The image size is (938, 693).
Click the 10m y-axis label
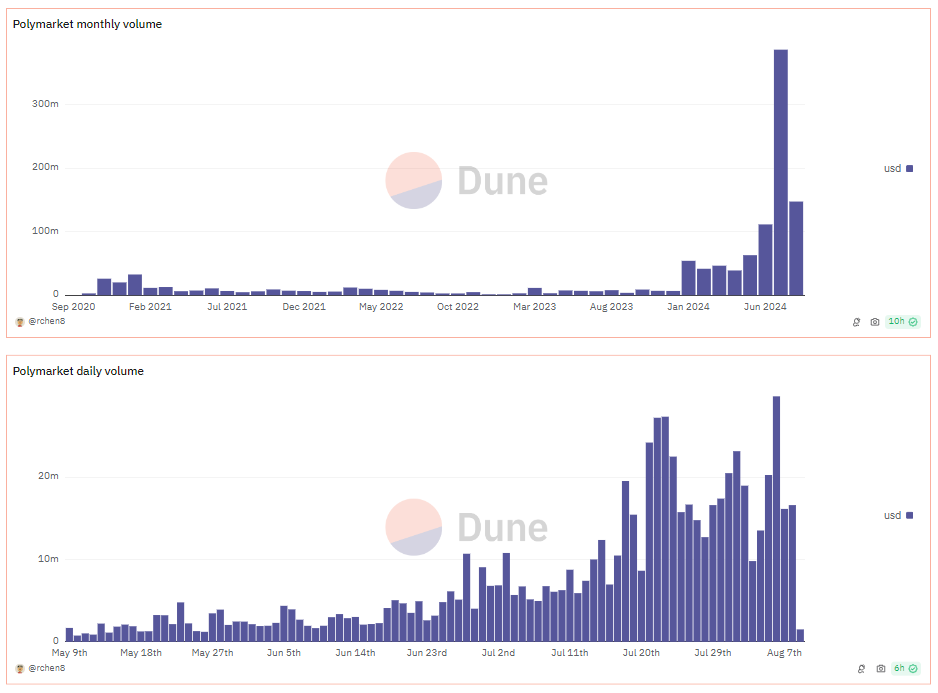pyautogui.click(x=48, y=559)
